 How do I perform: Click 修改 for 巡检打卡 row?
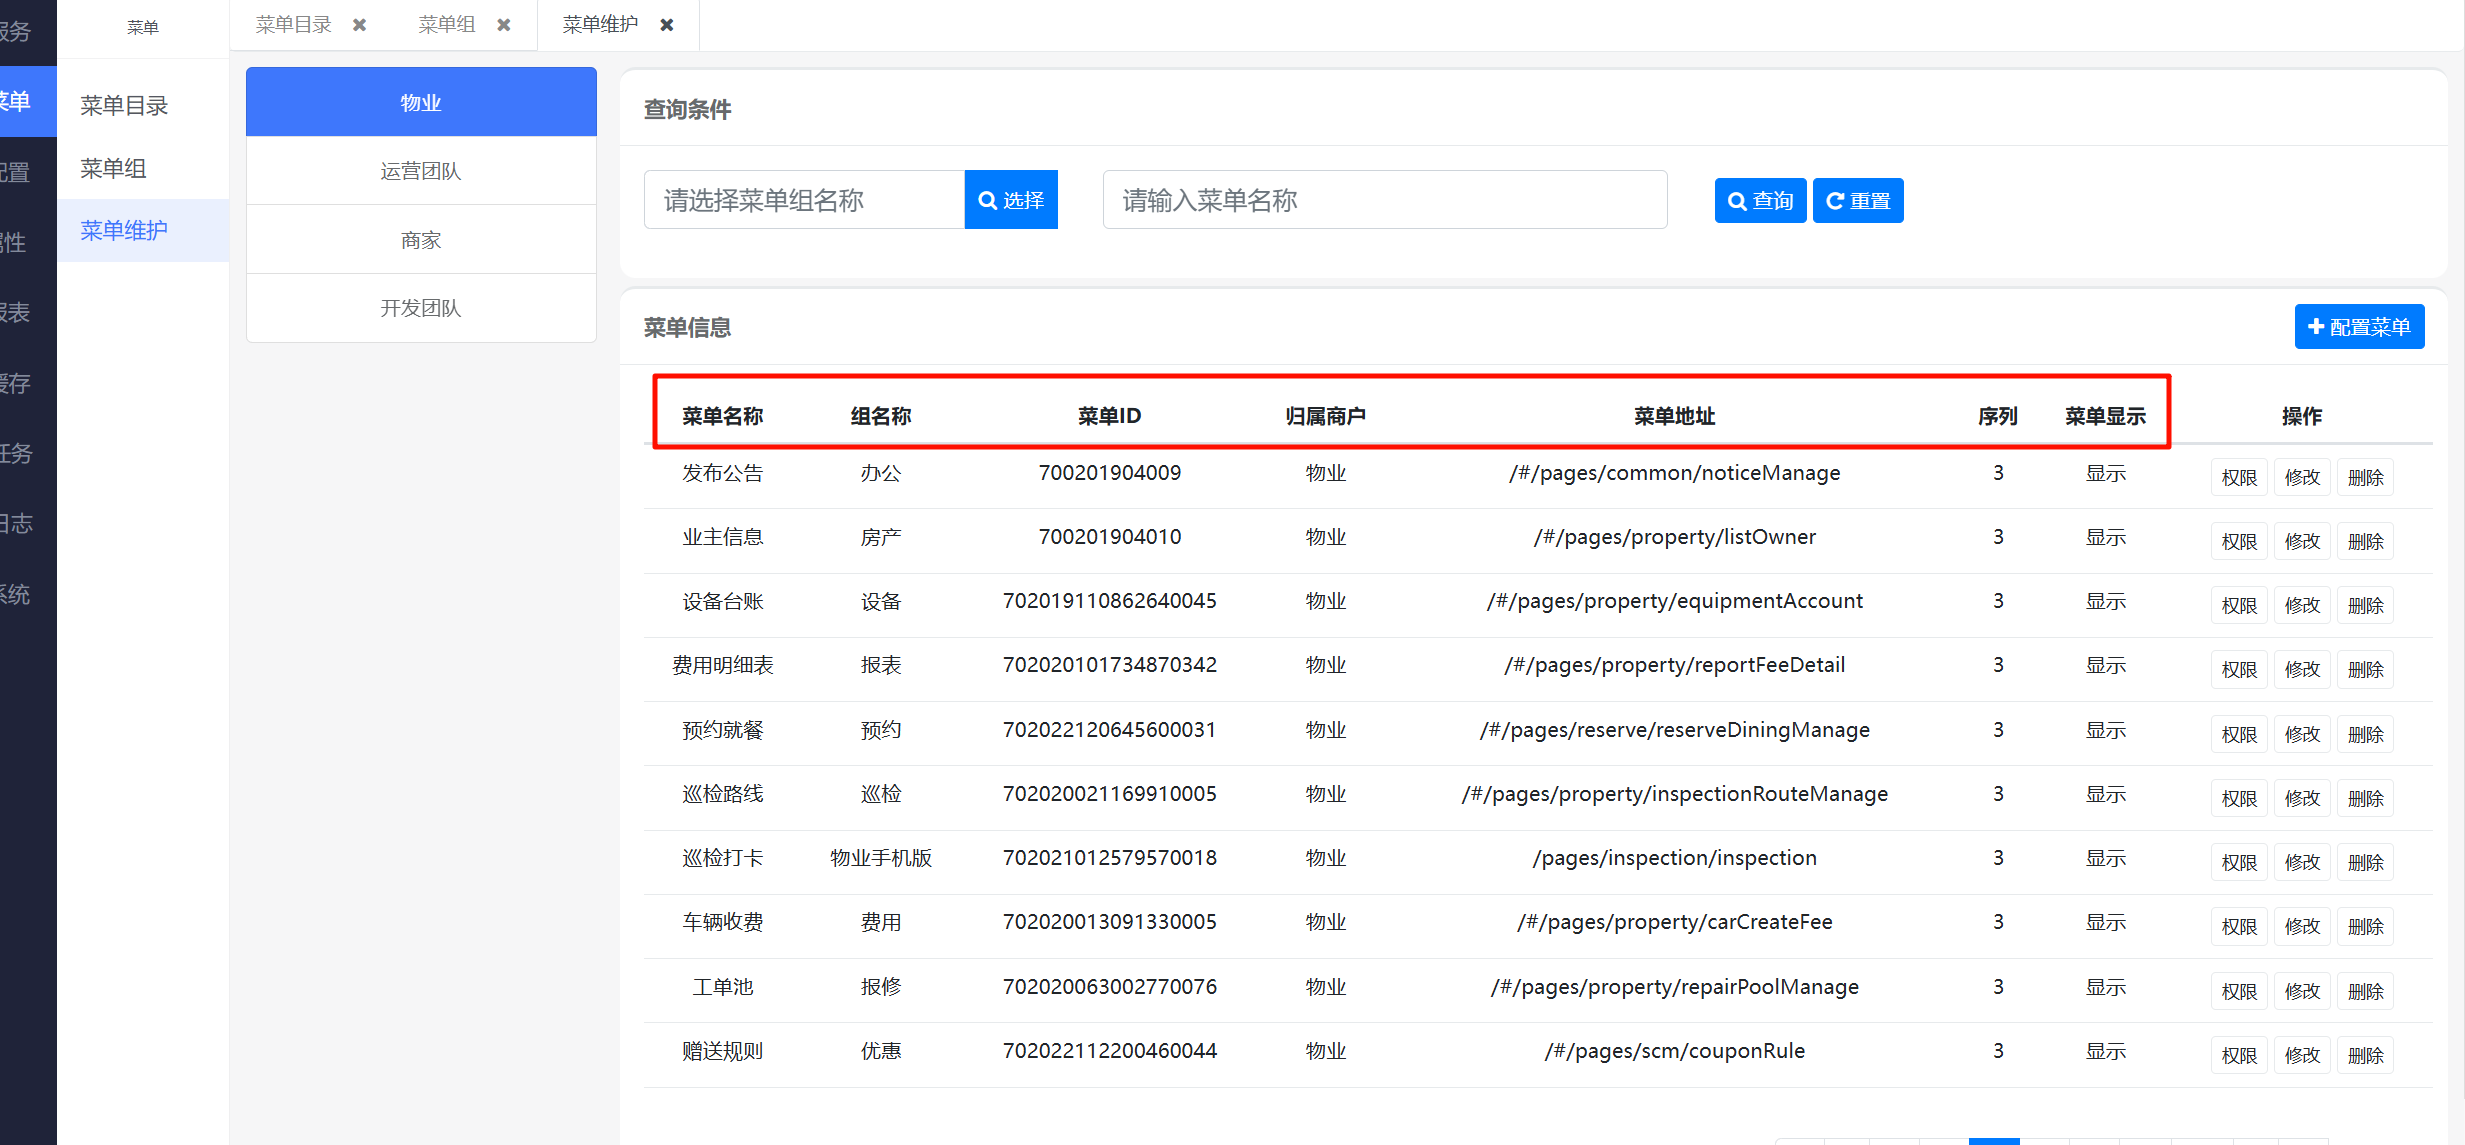tap(2302, 863)
